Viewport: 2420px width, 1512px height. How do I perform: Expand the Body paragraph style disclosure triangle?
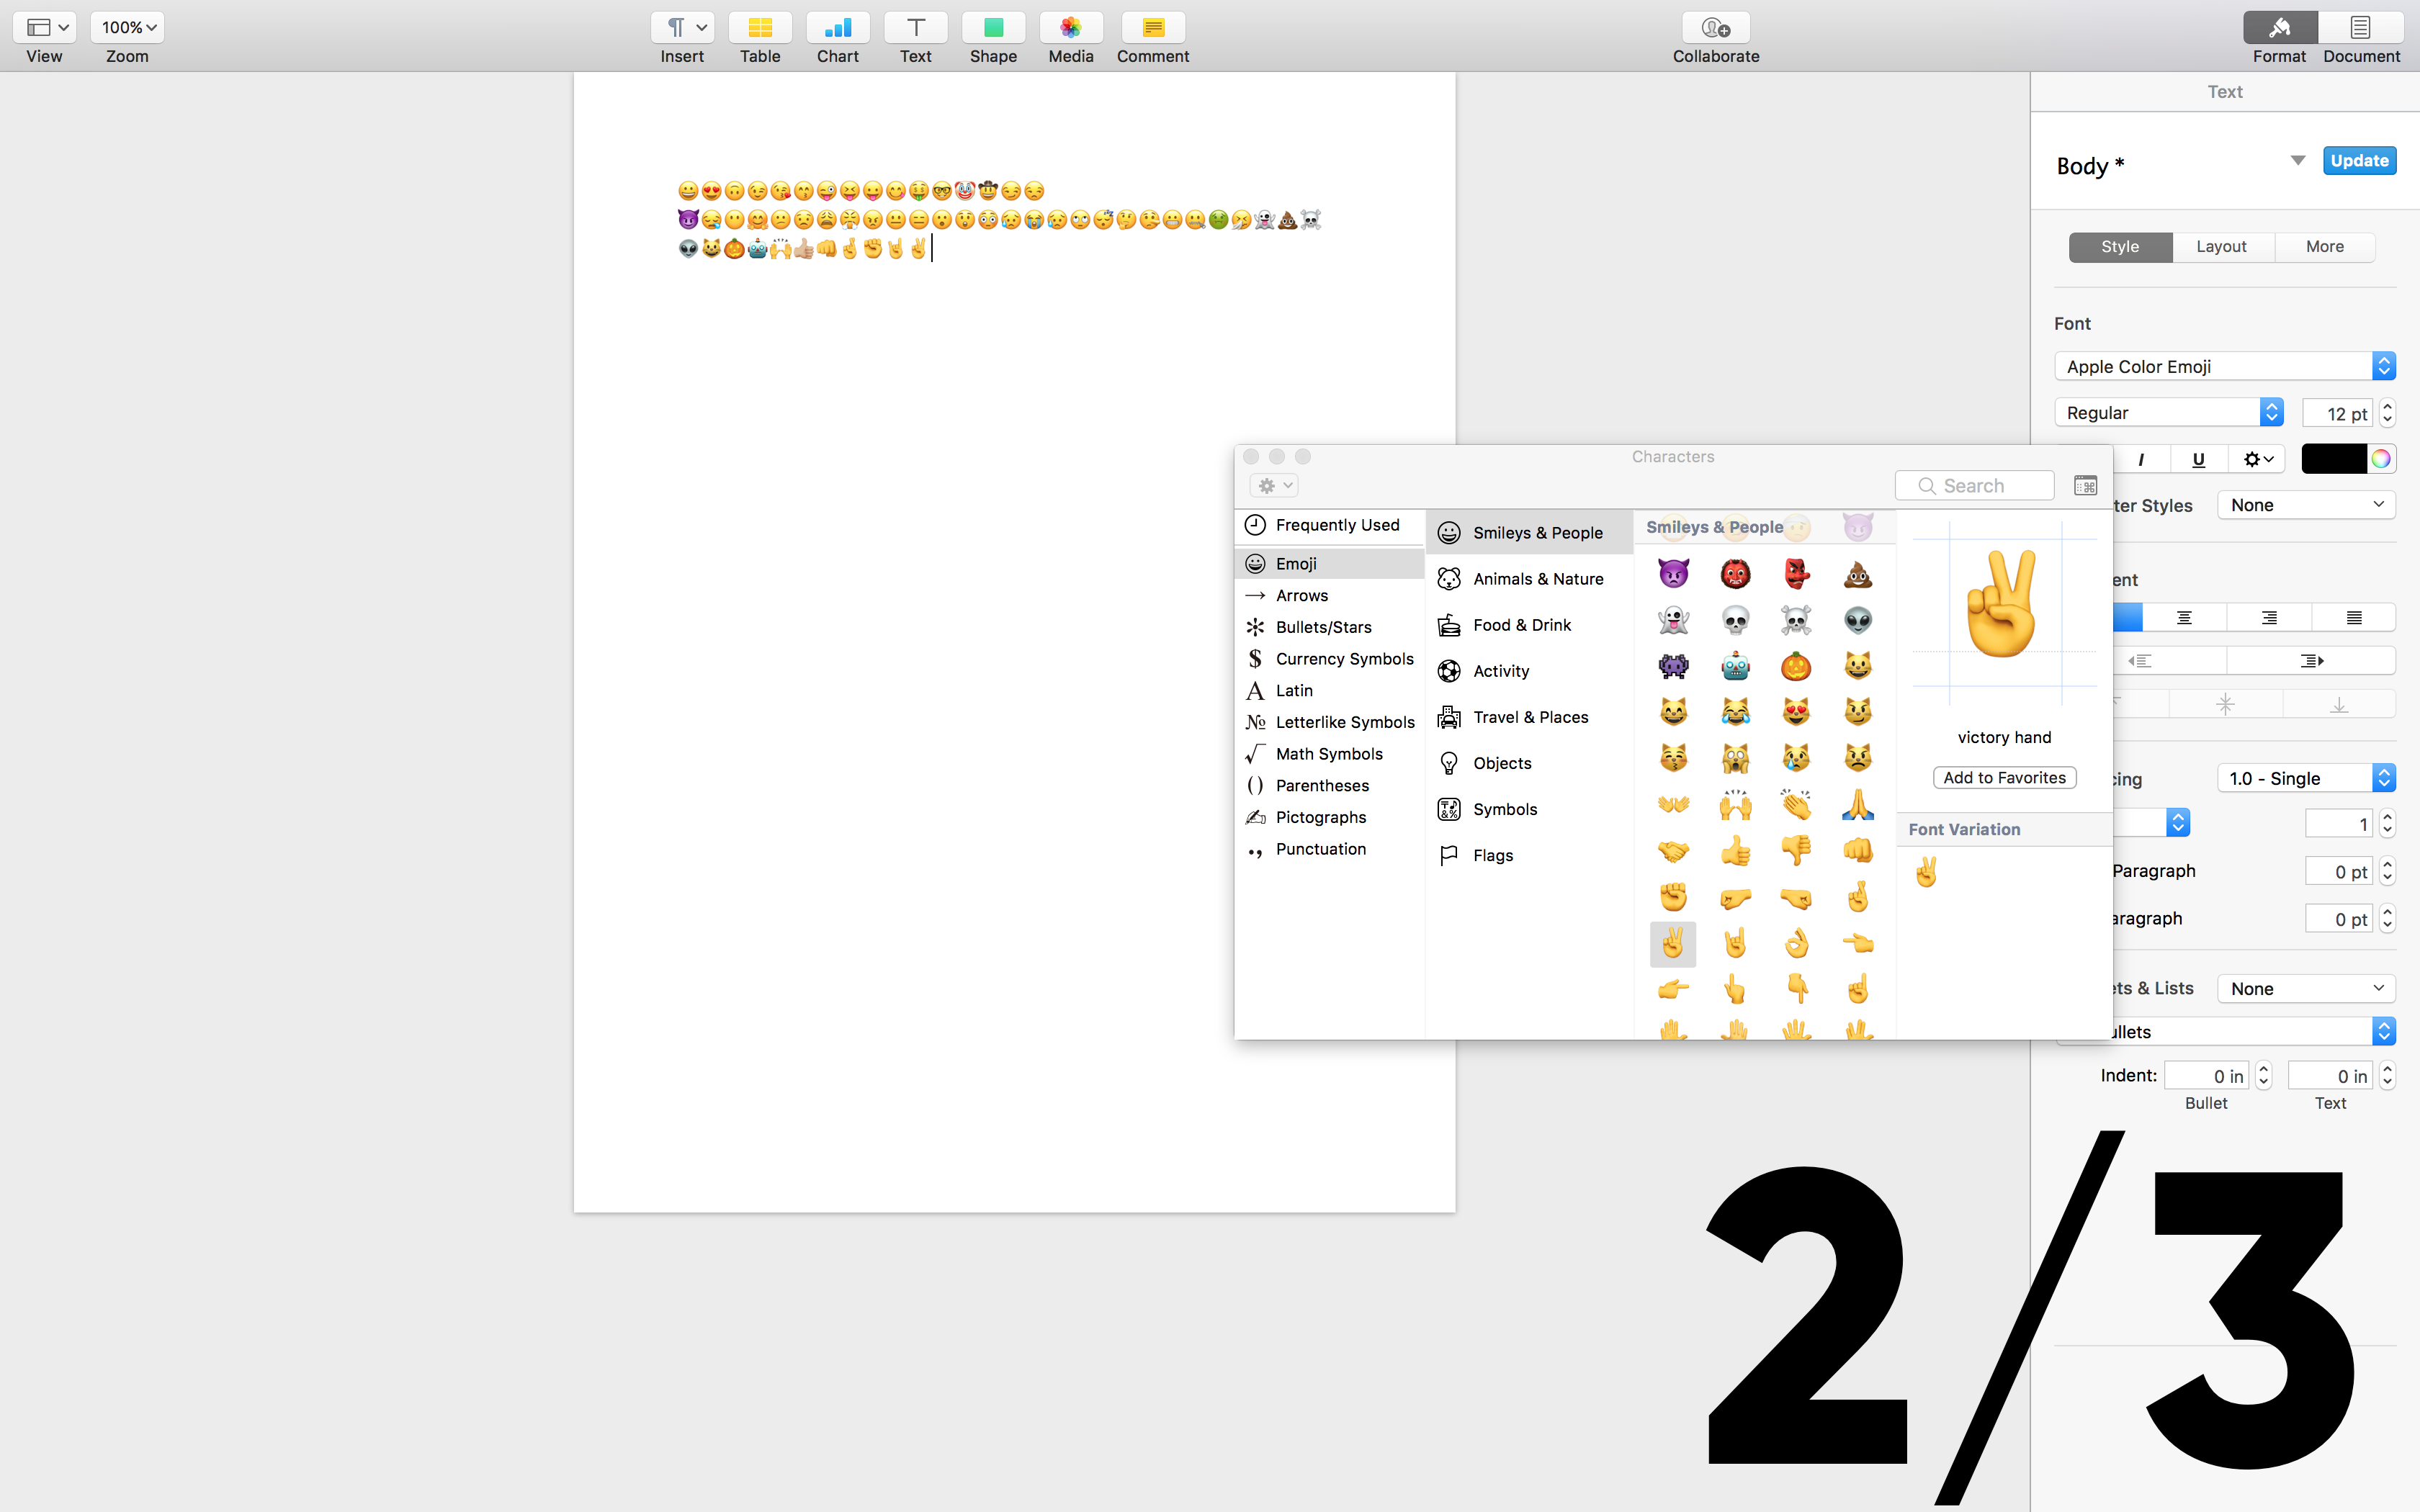[x=2297, y=160]
